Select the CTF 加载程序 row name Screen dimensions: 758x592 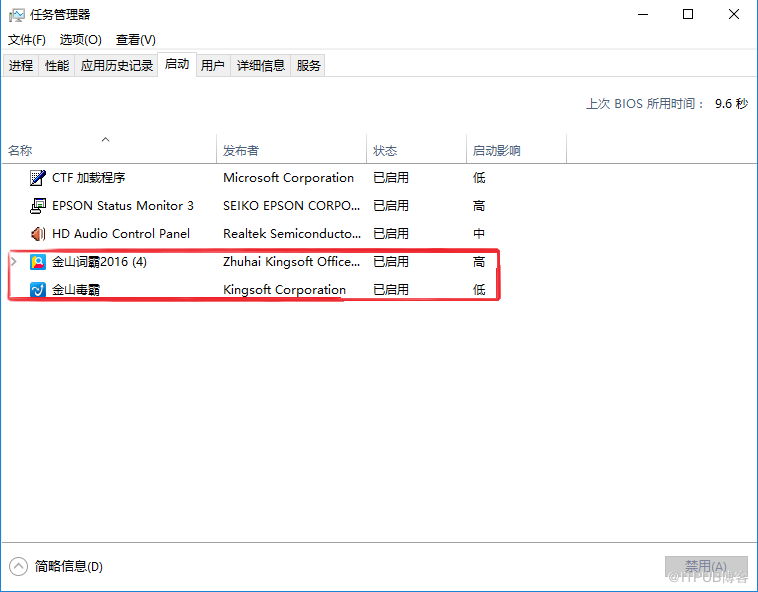[88, 178]
